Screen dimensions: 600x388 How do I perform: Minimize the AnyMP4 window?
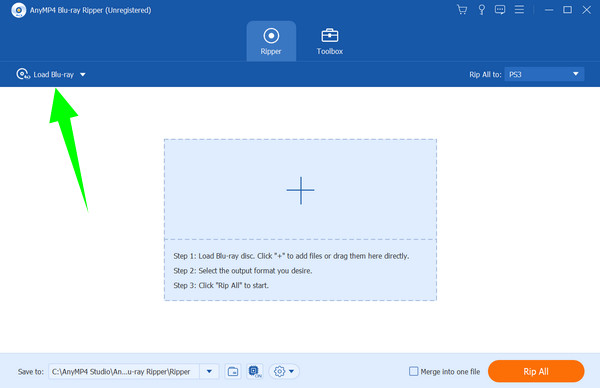click(x=549, y=10)
